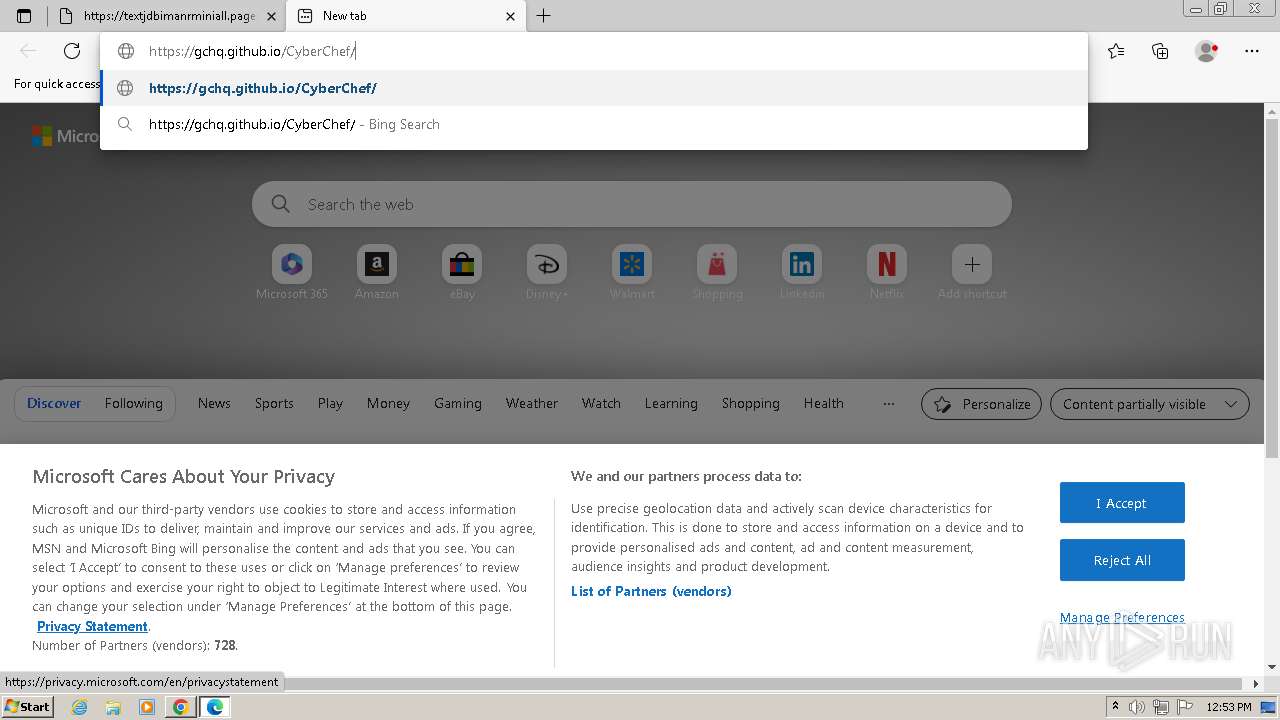Image resolution: width=1280 pixels, height=720 pixels.
Task: Open the News category
Action: coord(214,404)
